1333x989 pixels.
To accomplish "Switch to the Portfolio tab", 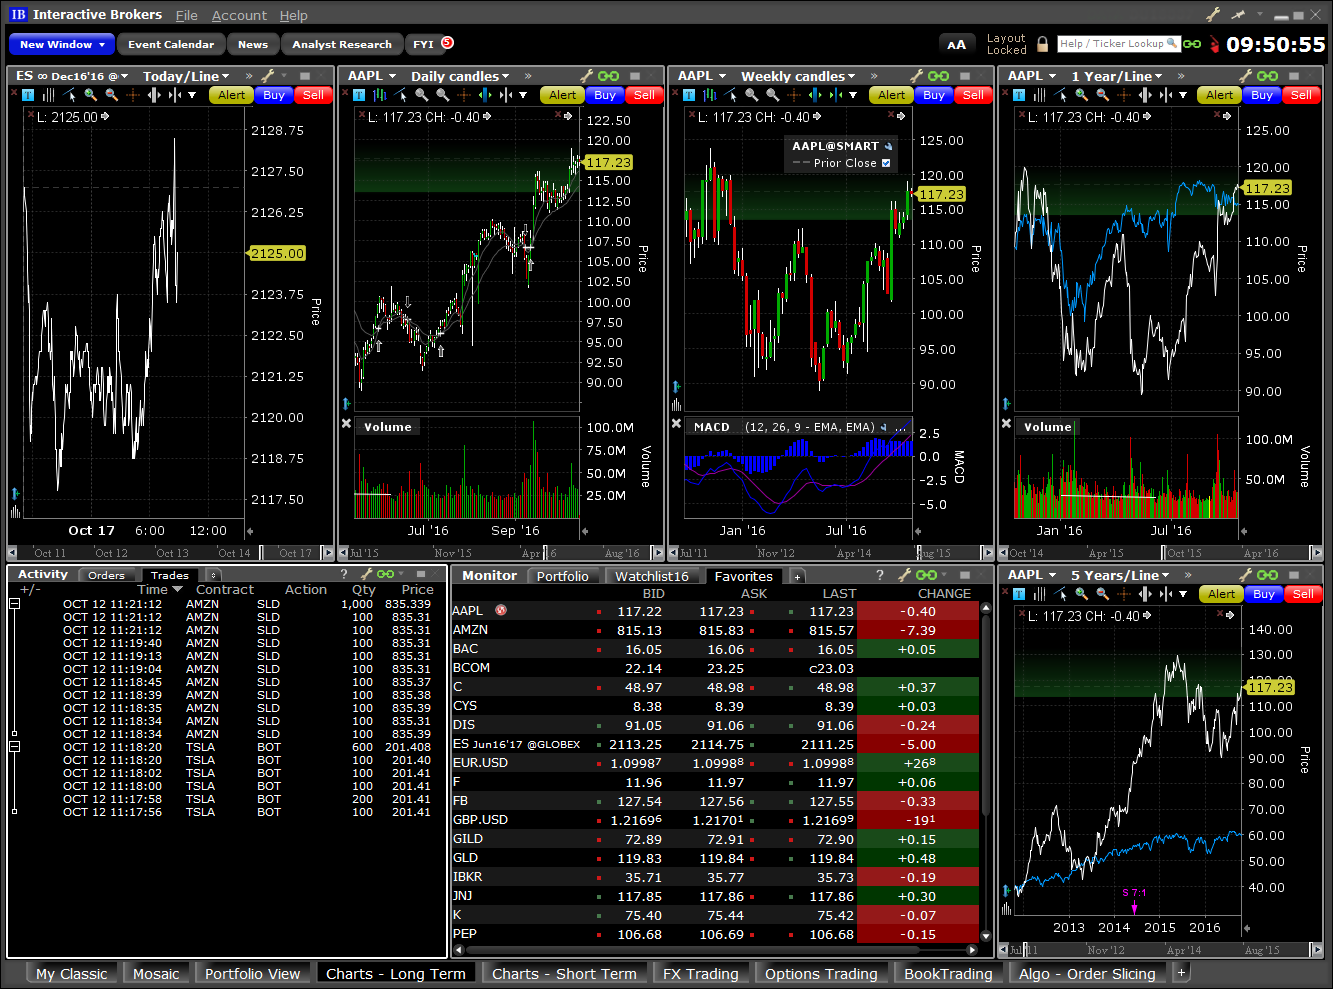I will 563,575.
